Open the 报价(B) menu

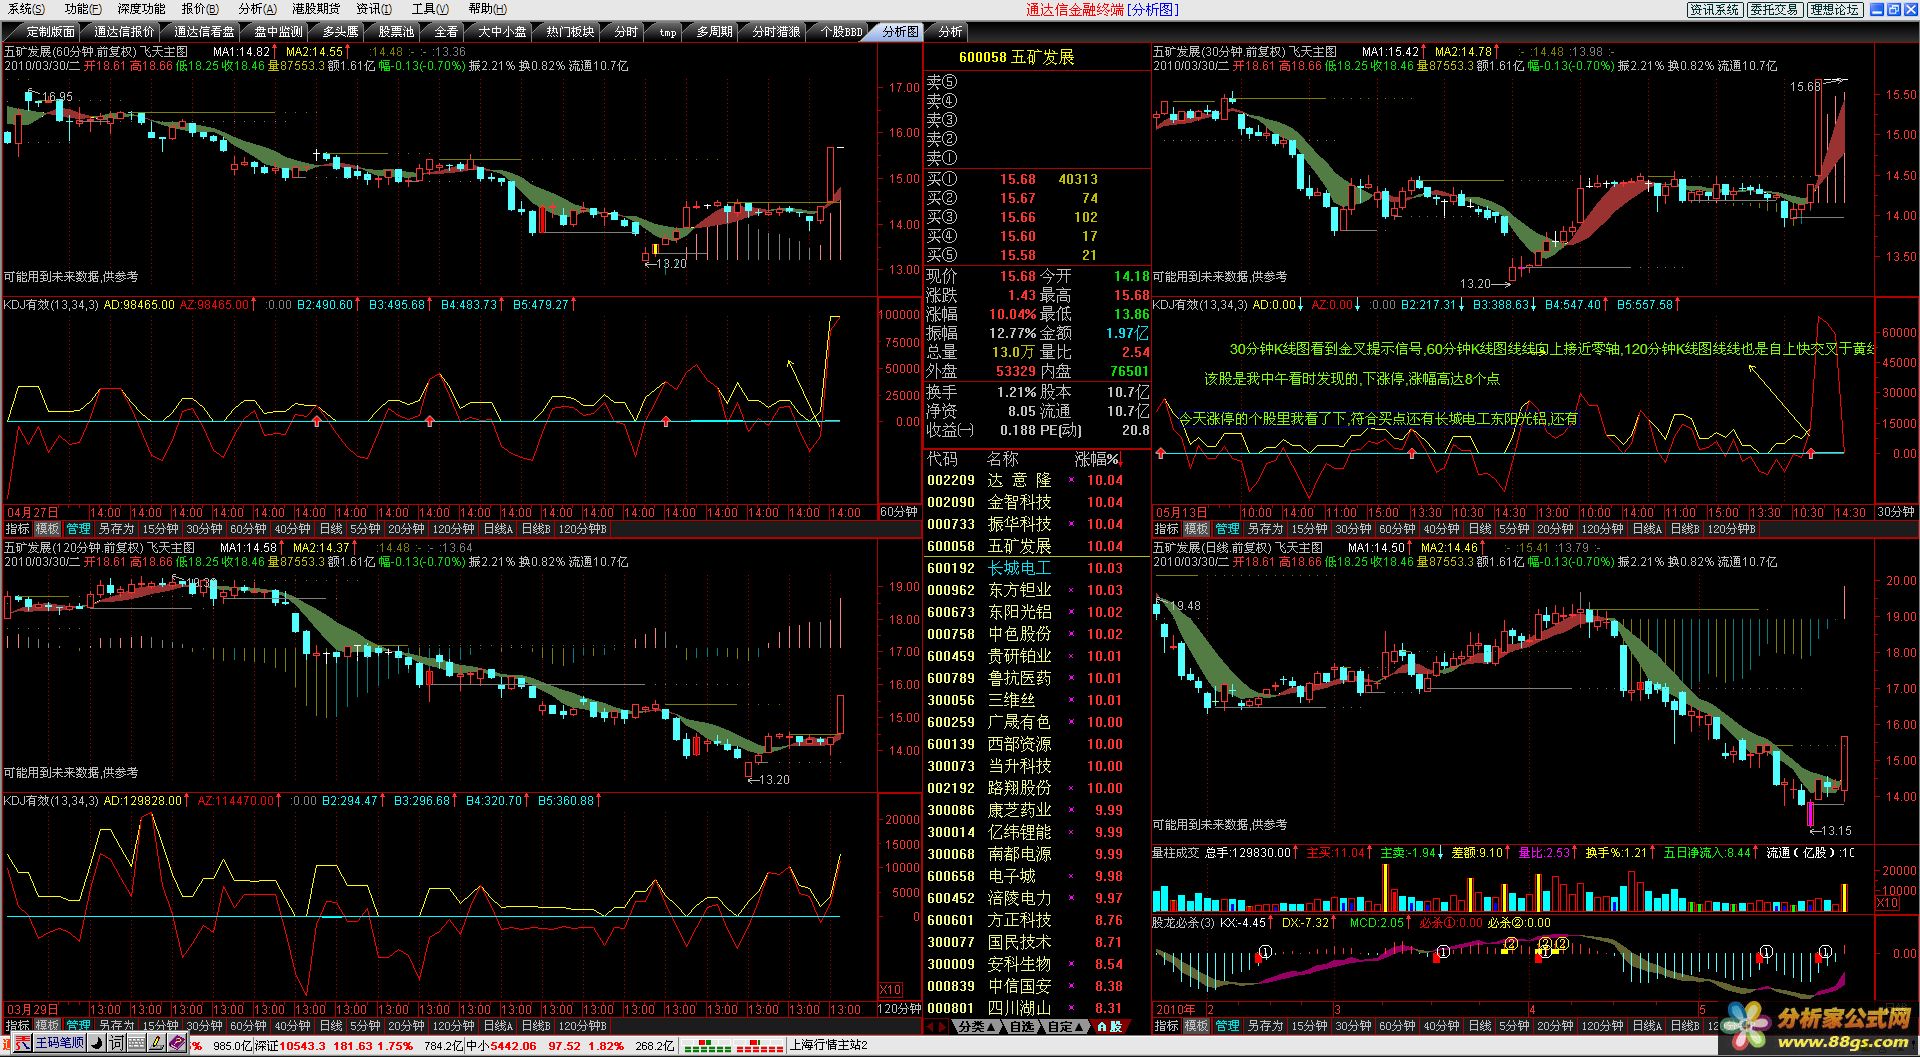point(200,9)
